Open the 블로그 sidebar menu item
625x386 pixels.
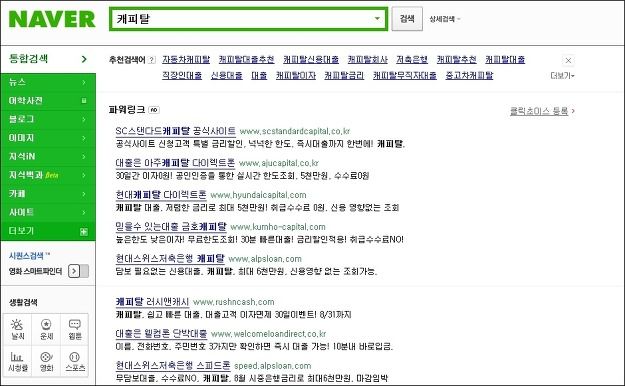[48, 119]
